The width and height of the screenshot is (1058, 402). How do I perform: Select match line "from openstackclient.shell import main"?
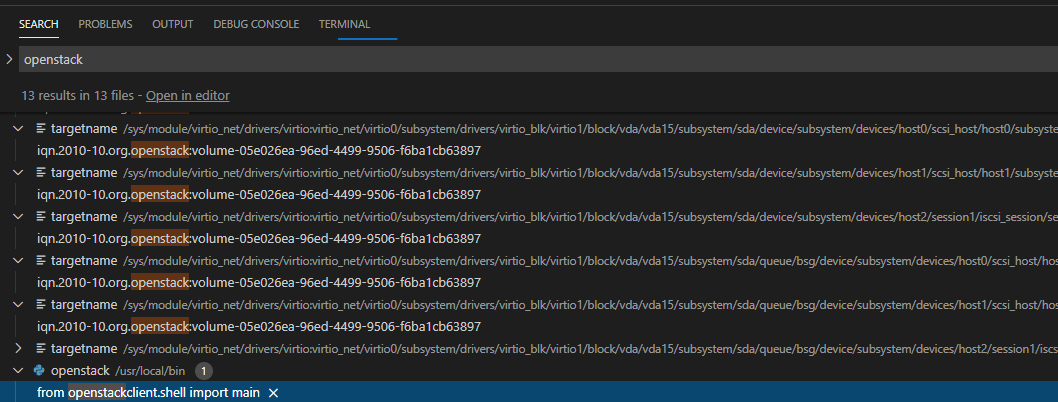[148, 393]
